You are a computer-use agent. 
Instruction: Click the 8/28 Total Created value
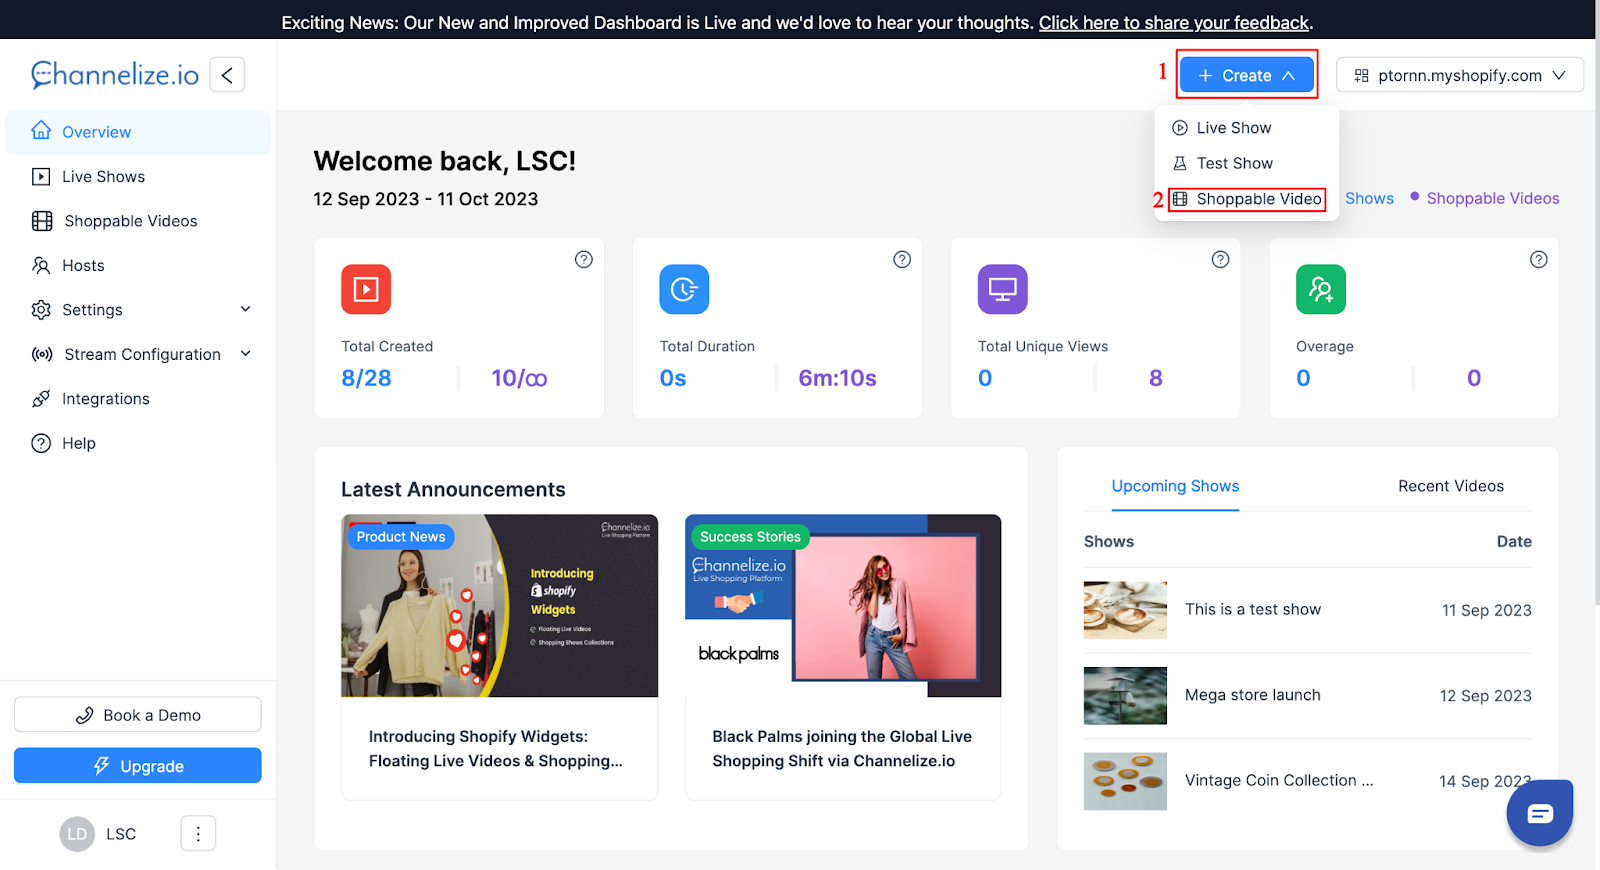(366, 378)
